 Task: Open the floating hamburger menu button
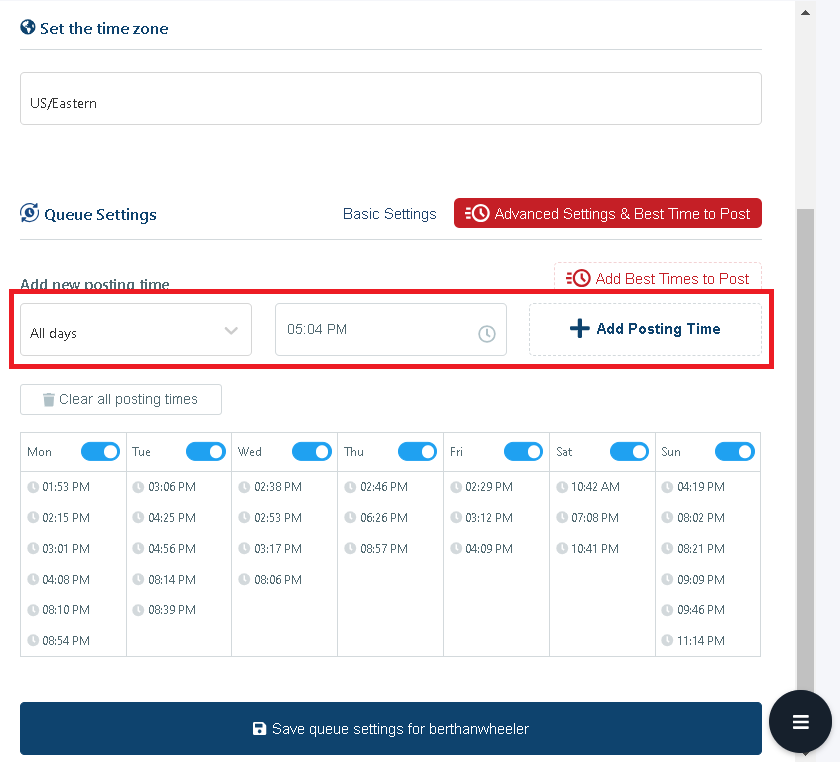(x=800, y=721)
